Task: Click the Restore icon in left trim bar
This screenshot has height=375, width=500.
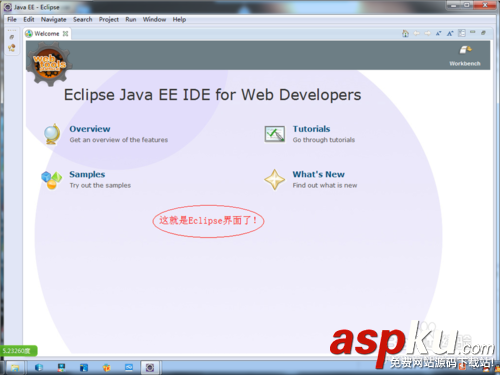Action: 12,37
